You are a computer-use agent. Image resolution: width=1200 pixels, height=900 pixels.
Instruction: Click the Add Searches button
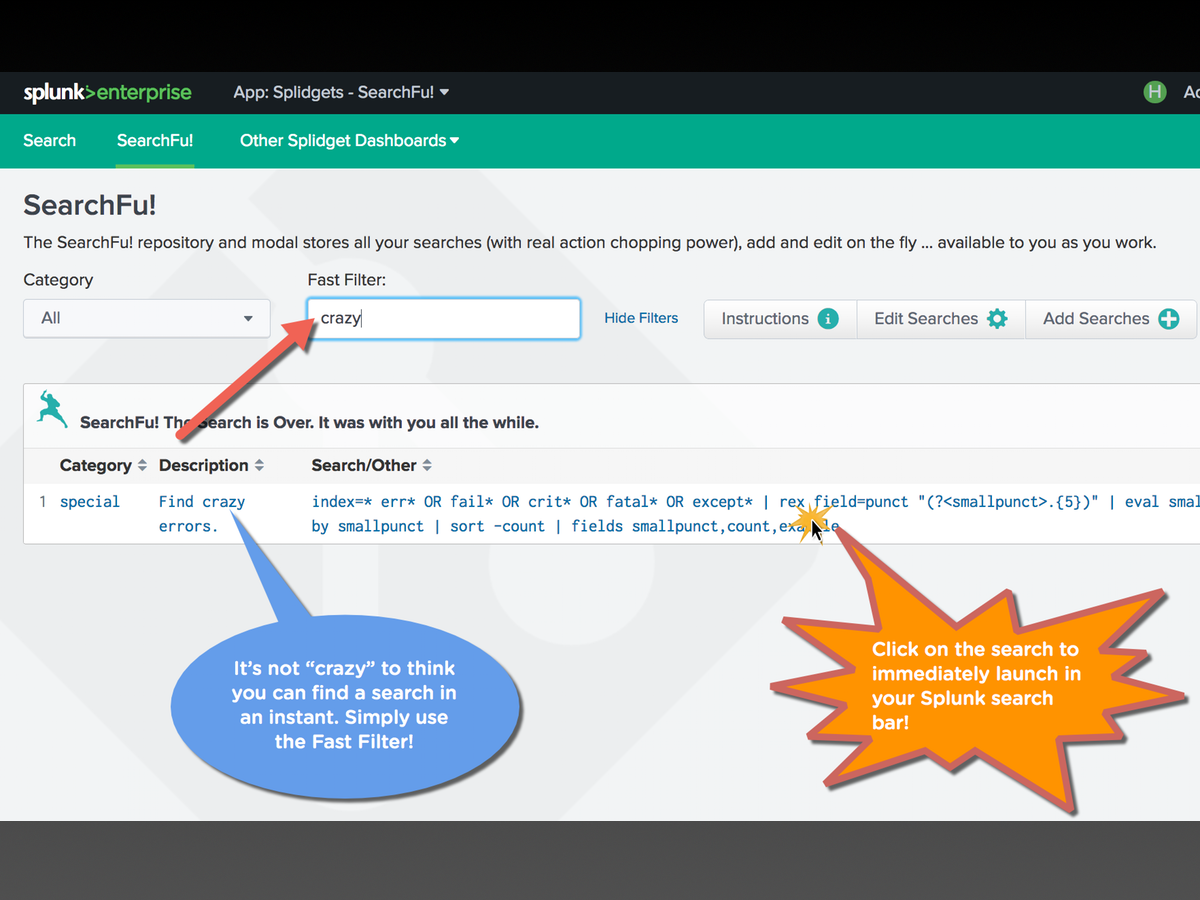click(1111, 319)
